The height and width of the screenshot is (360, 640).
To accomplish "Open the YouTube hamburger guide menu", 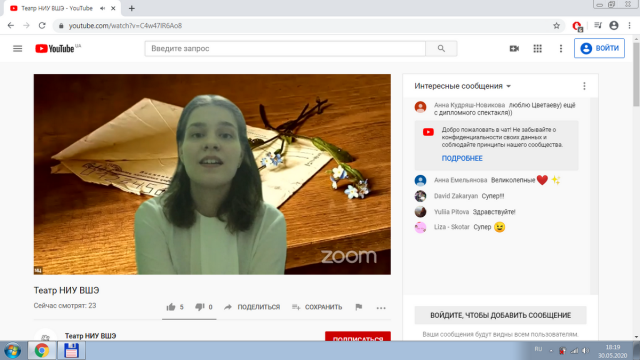I will pyautogui.click(x=18, y=49).
